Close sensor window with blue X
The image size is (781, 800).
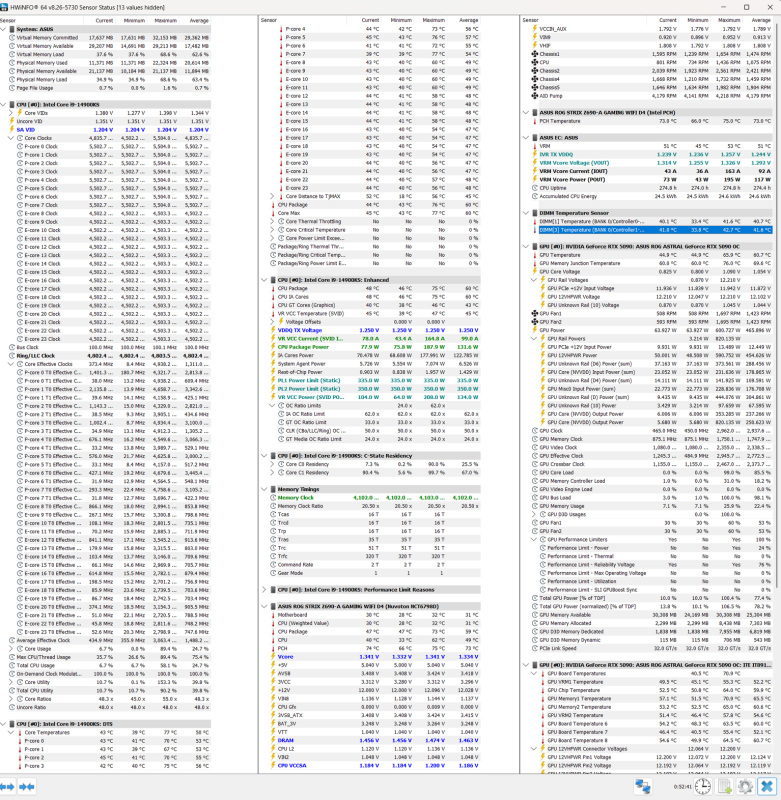(767, 787)
